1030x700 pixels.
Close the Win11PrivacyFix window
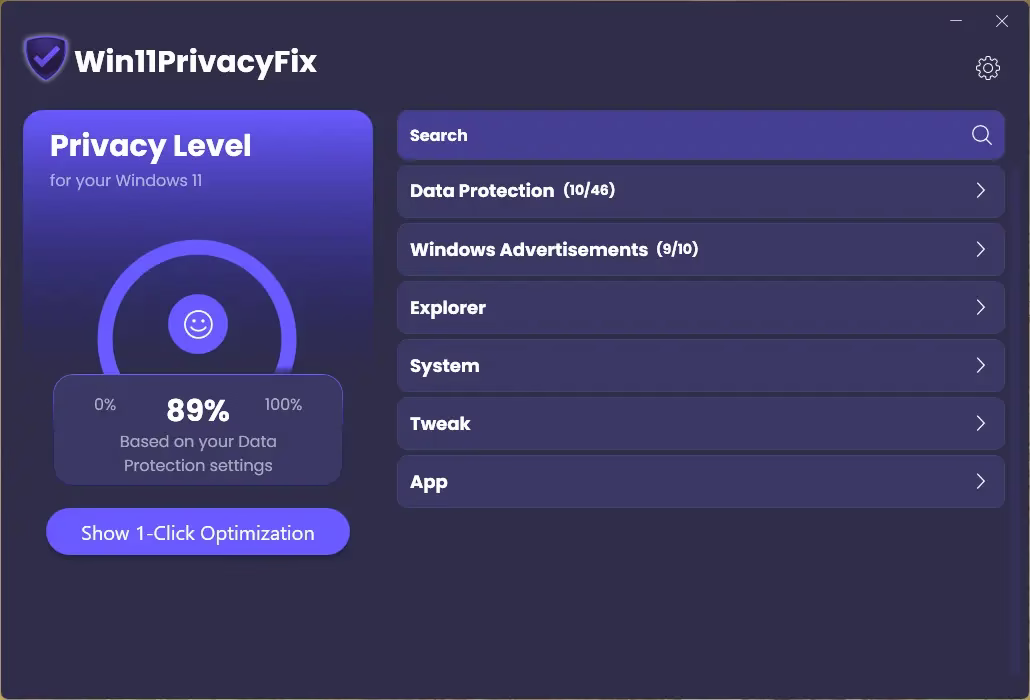[x=1002, y=21]
